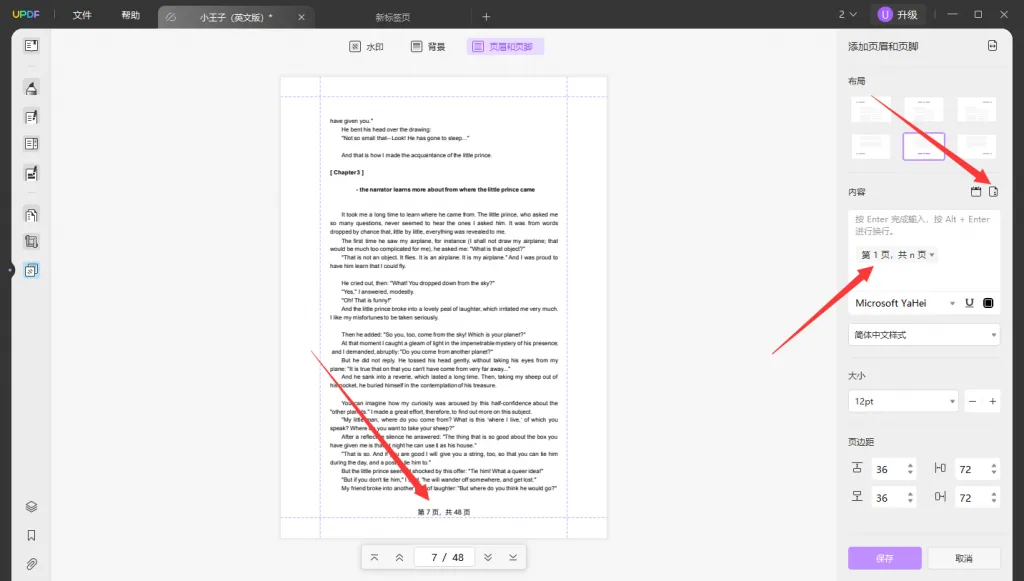The image size is (1024, 581).
Task: Open the Reader mode icon in left sidebar
Action: pyautogui.click(x=31, y=46)
